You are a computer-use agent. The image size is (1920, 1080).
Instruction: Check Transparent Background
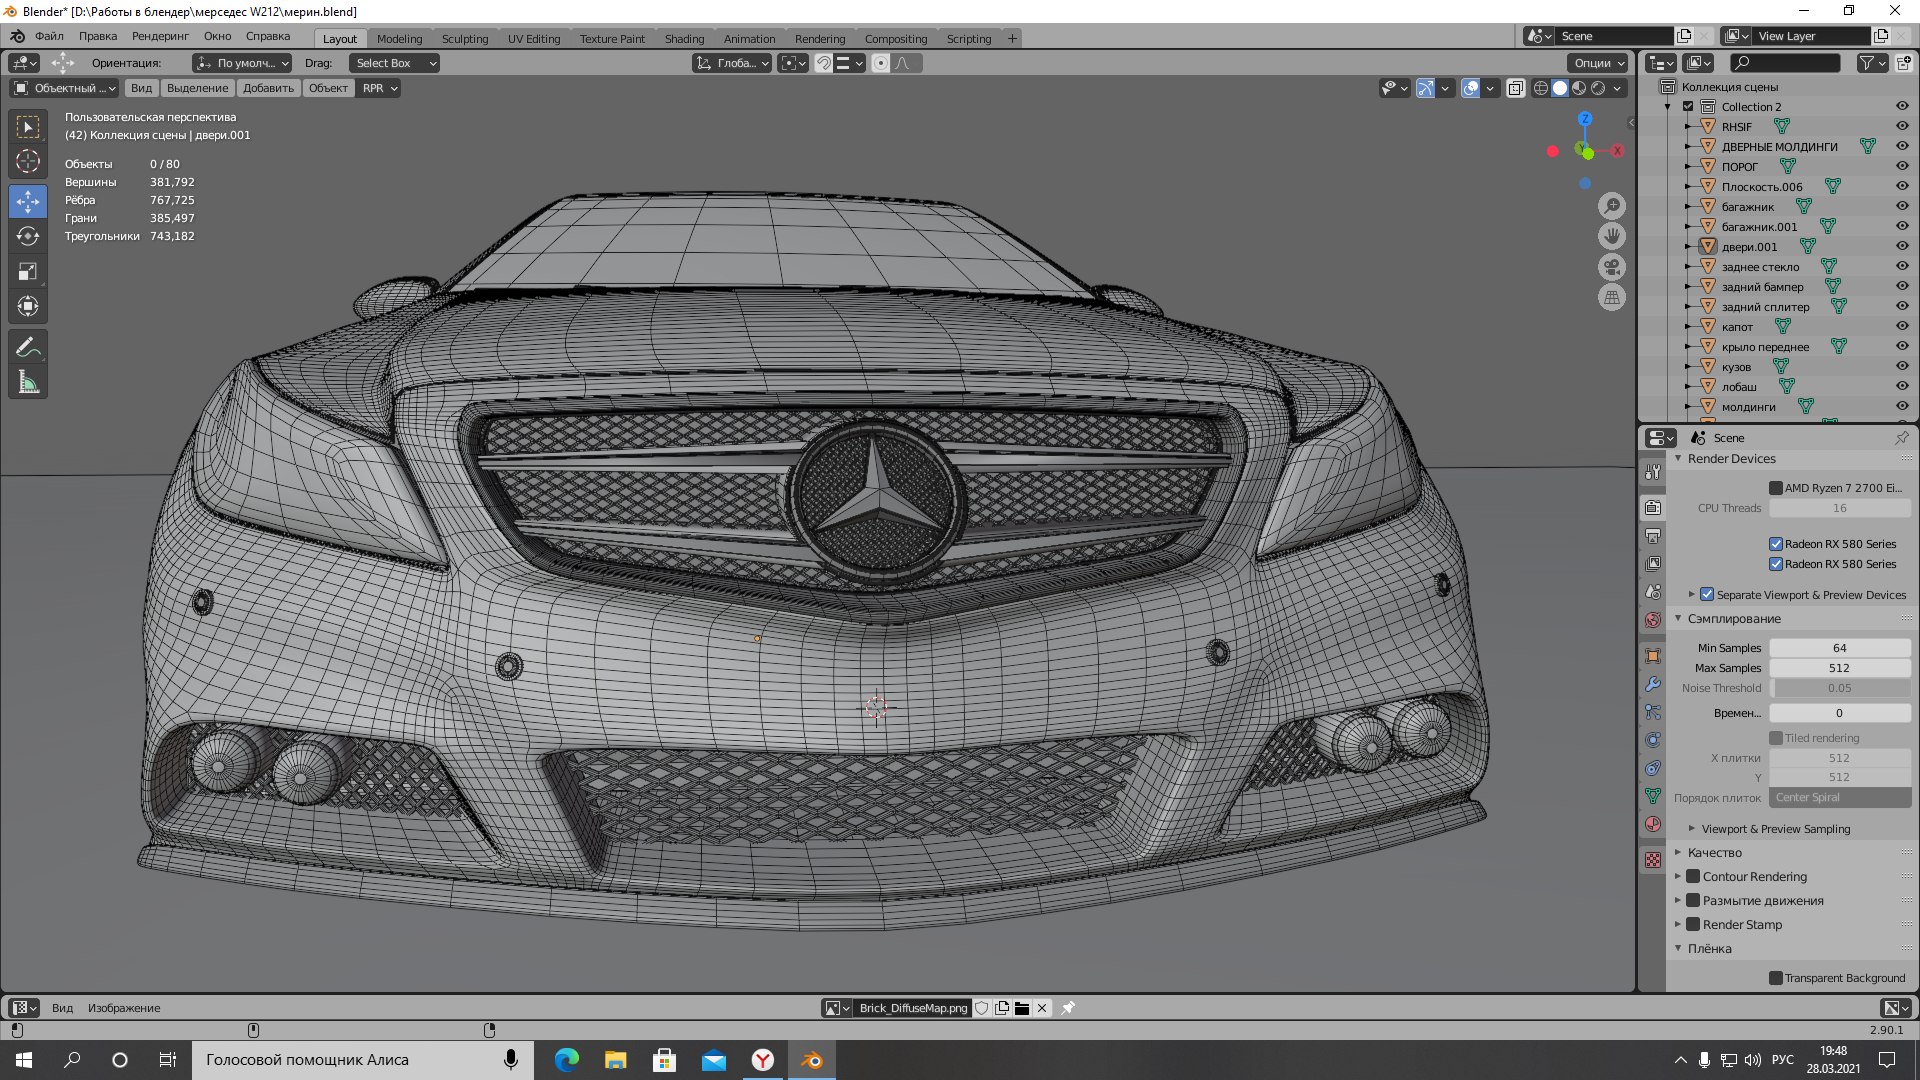(x=1776, y=978)
